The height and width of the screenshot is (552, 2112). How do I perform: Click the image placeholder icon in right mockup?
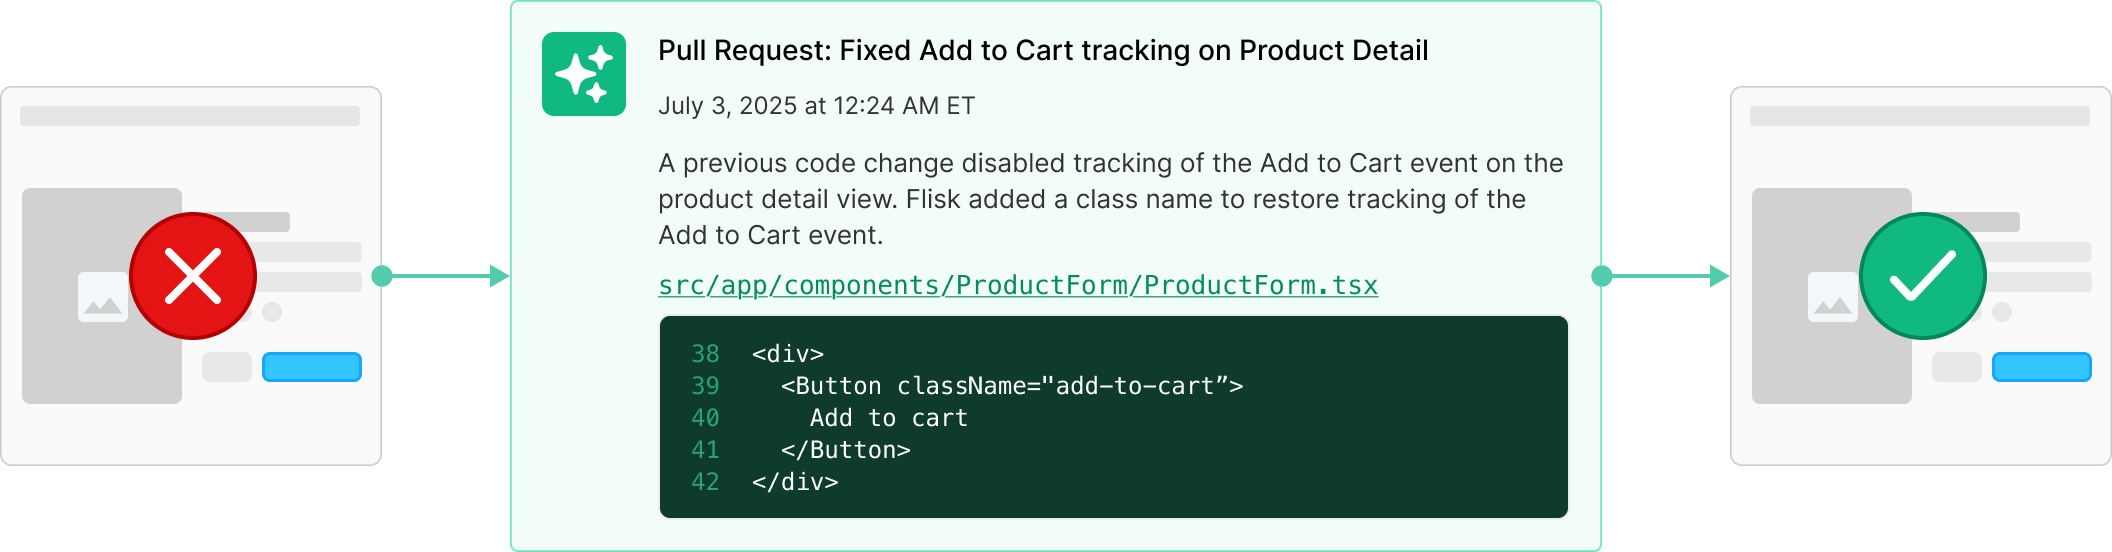[x=1832, y=297]
